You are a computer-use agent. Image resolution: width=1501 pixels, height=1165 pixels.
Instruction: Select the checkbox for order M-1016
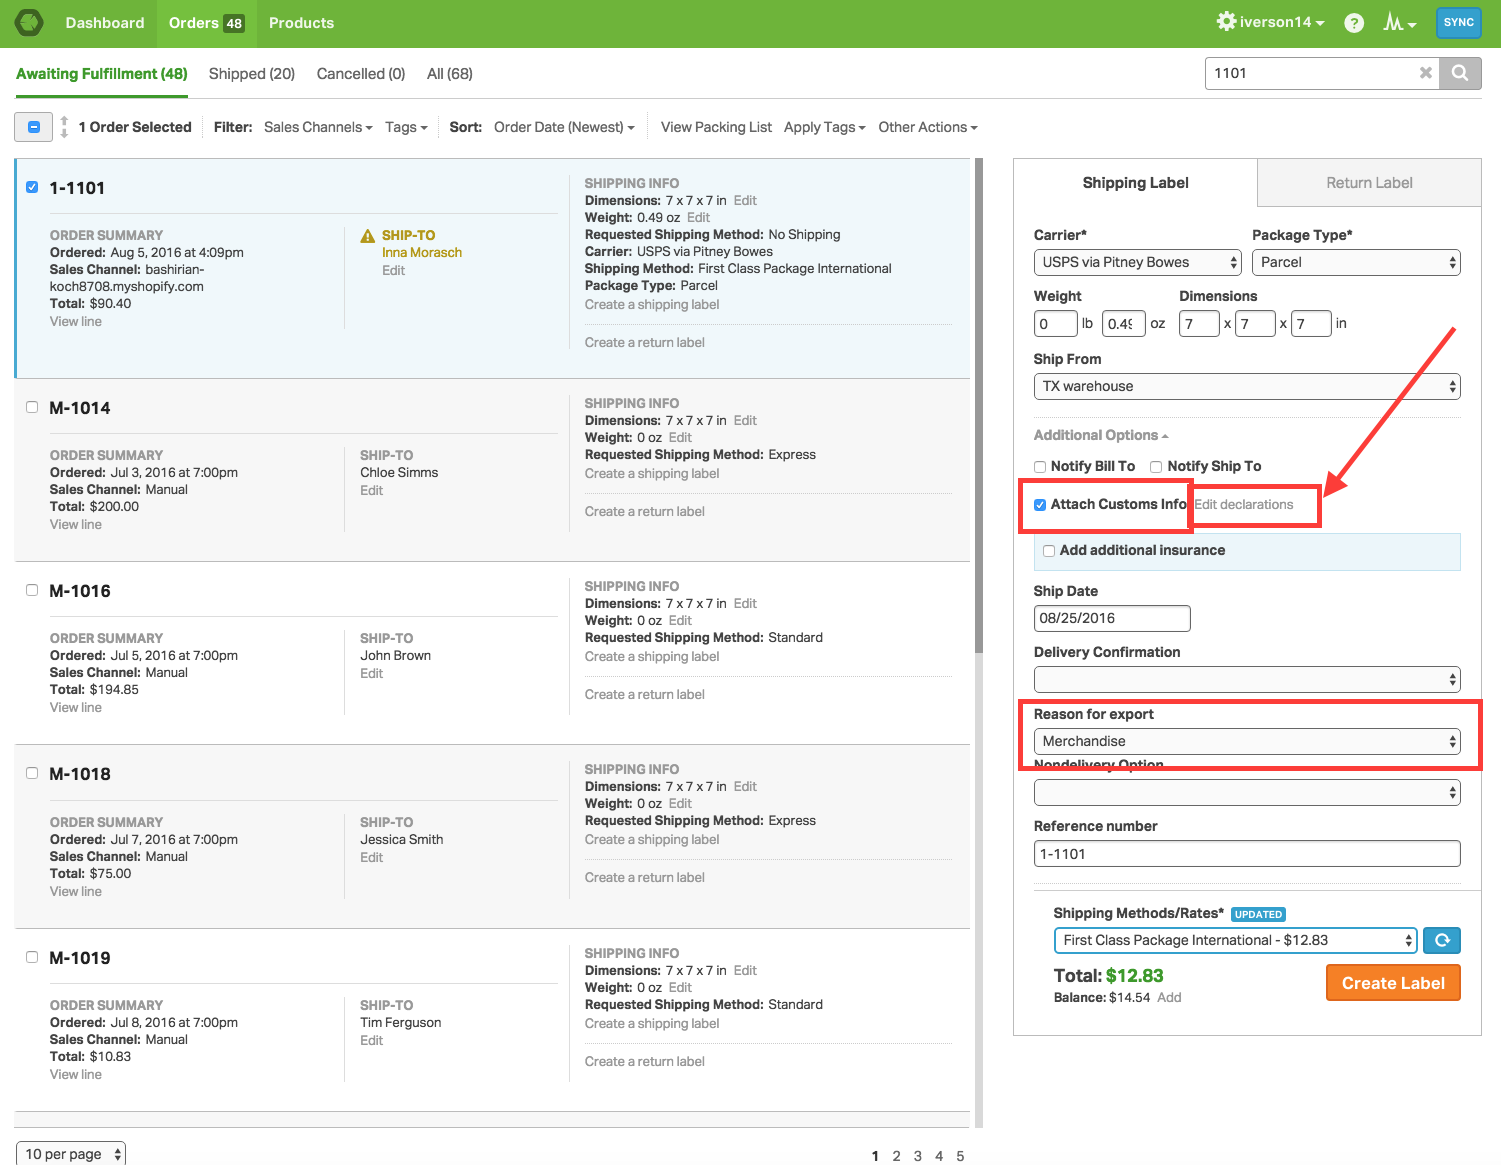[32, 590]
